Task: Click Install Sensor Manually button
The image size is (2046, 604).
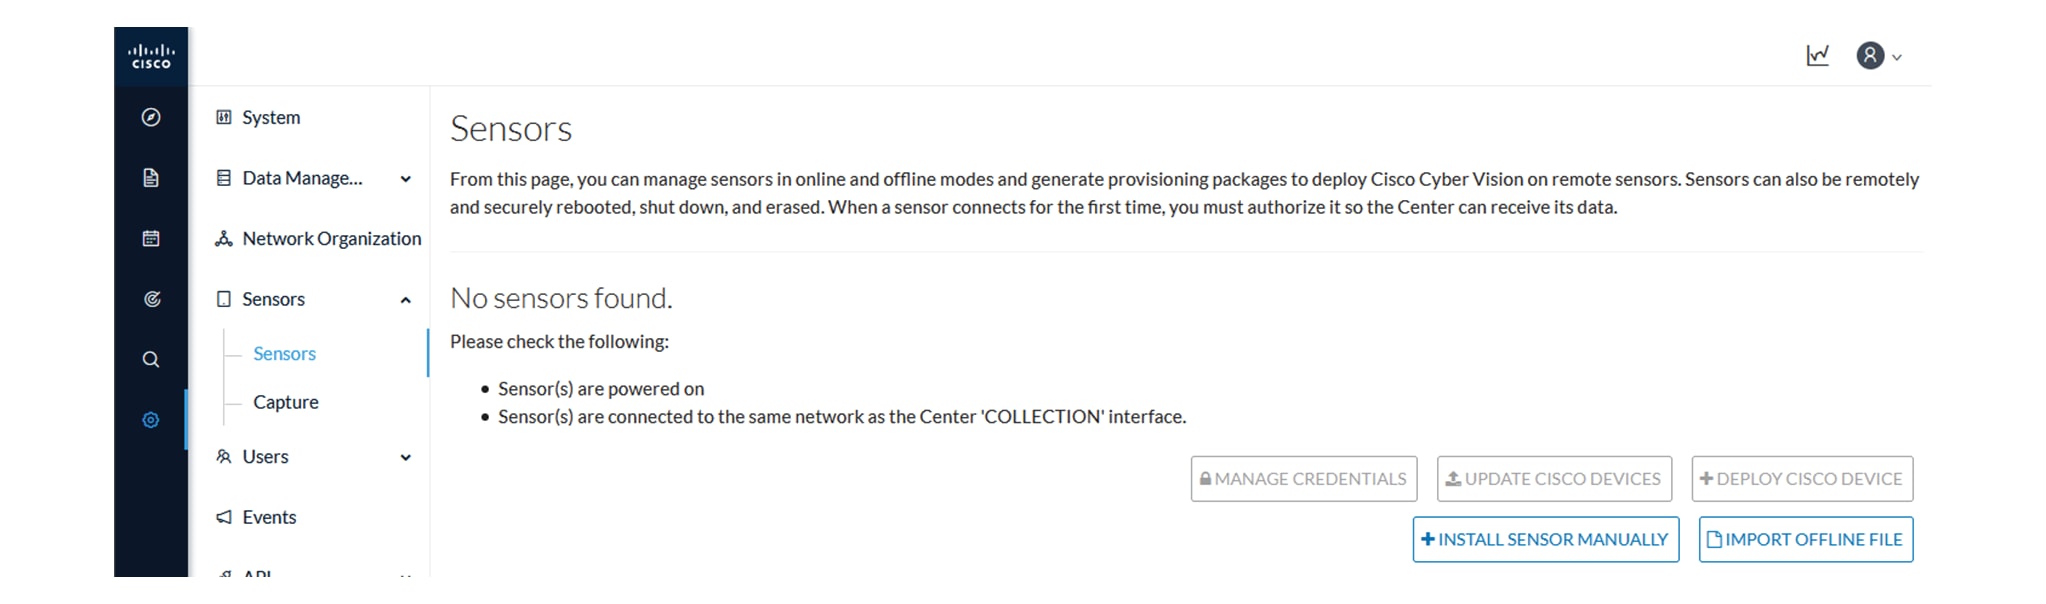Action: point(1546,539)
